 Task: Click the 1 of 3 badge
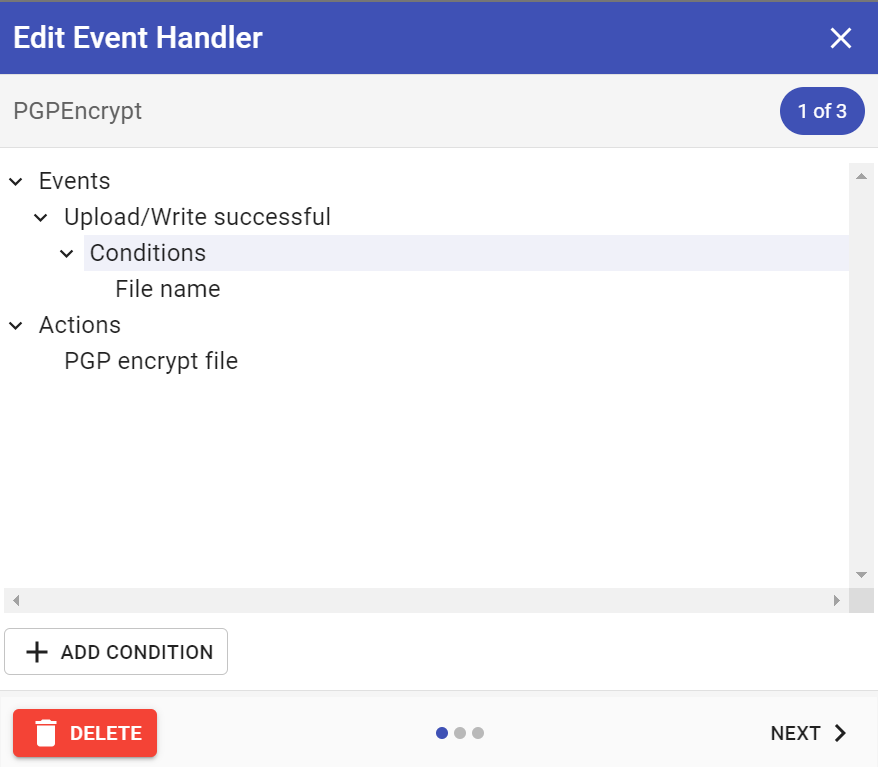tap(821, 111)
